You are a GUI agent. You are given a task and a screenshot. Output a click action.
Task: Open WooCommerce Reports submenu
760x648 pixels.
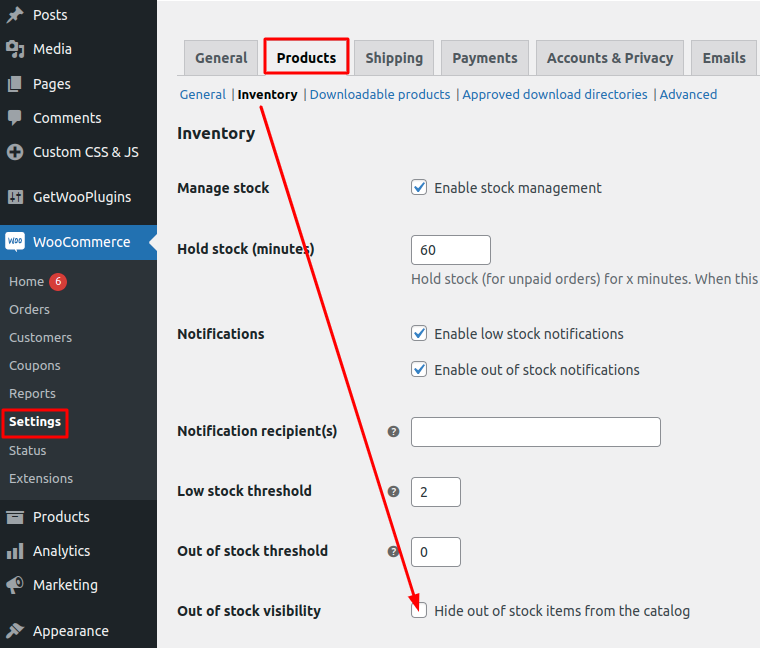[32, 394]
